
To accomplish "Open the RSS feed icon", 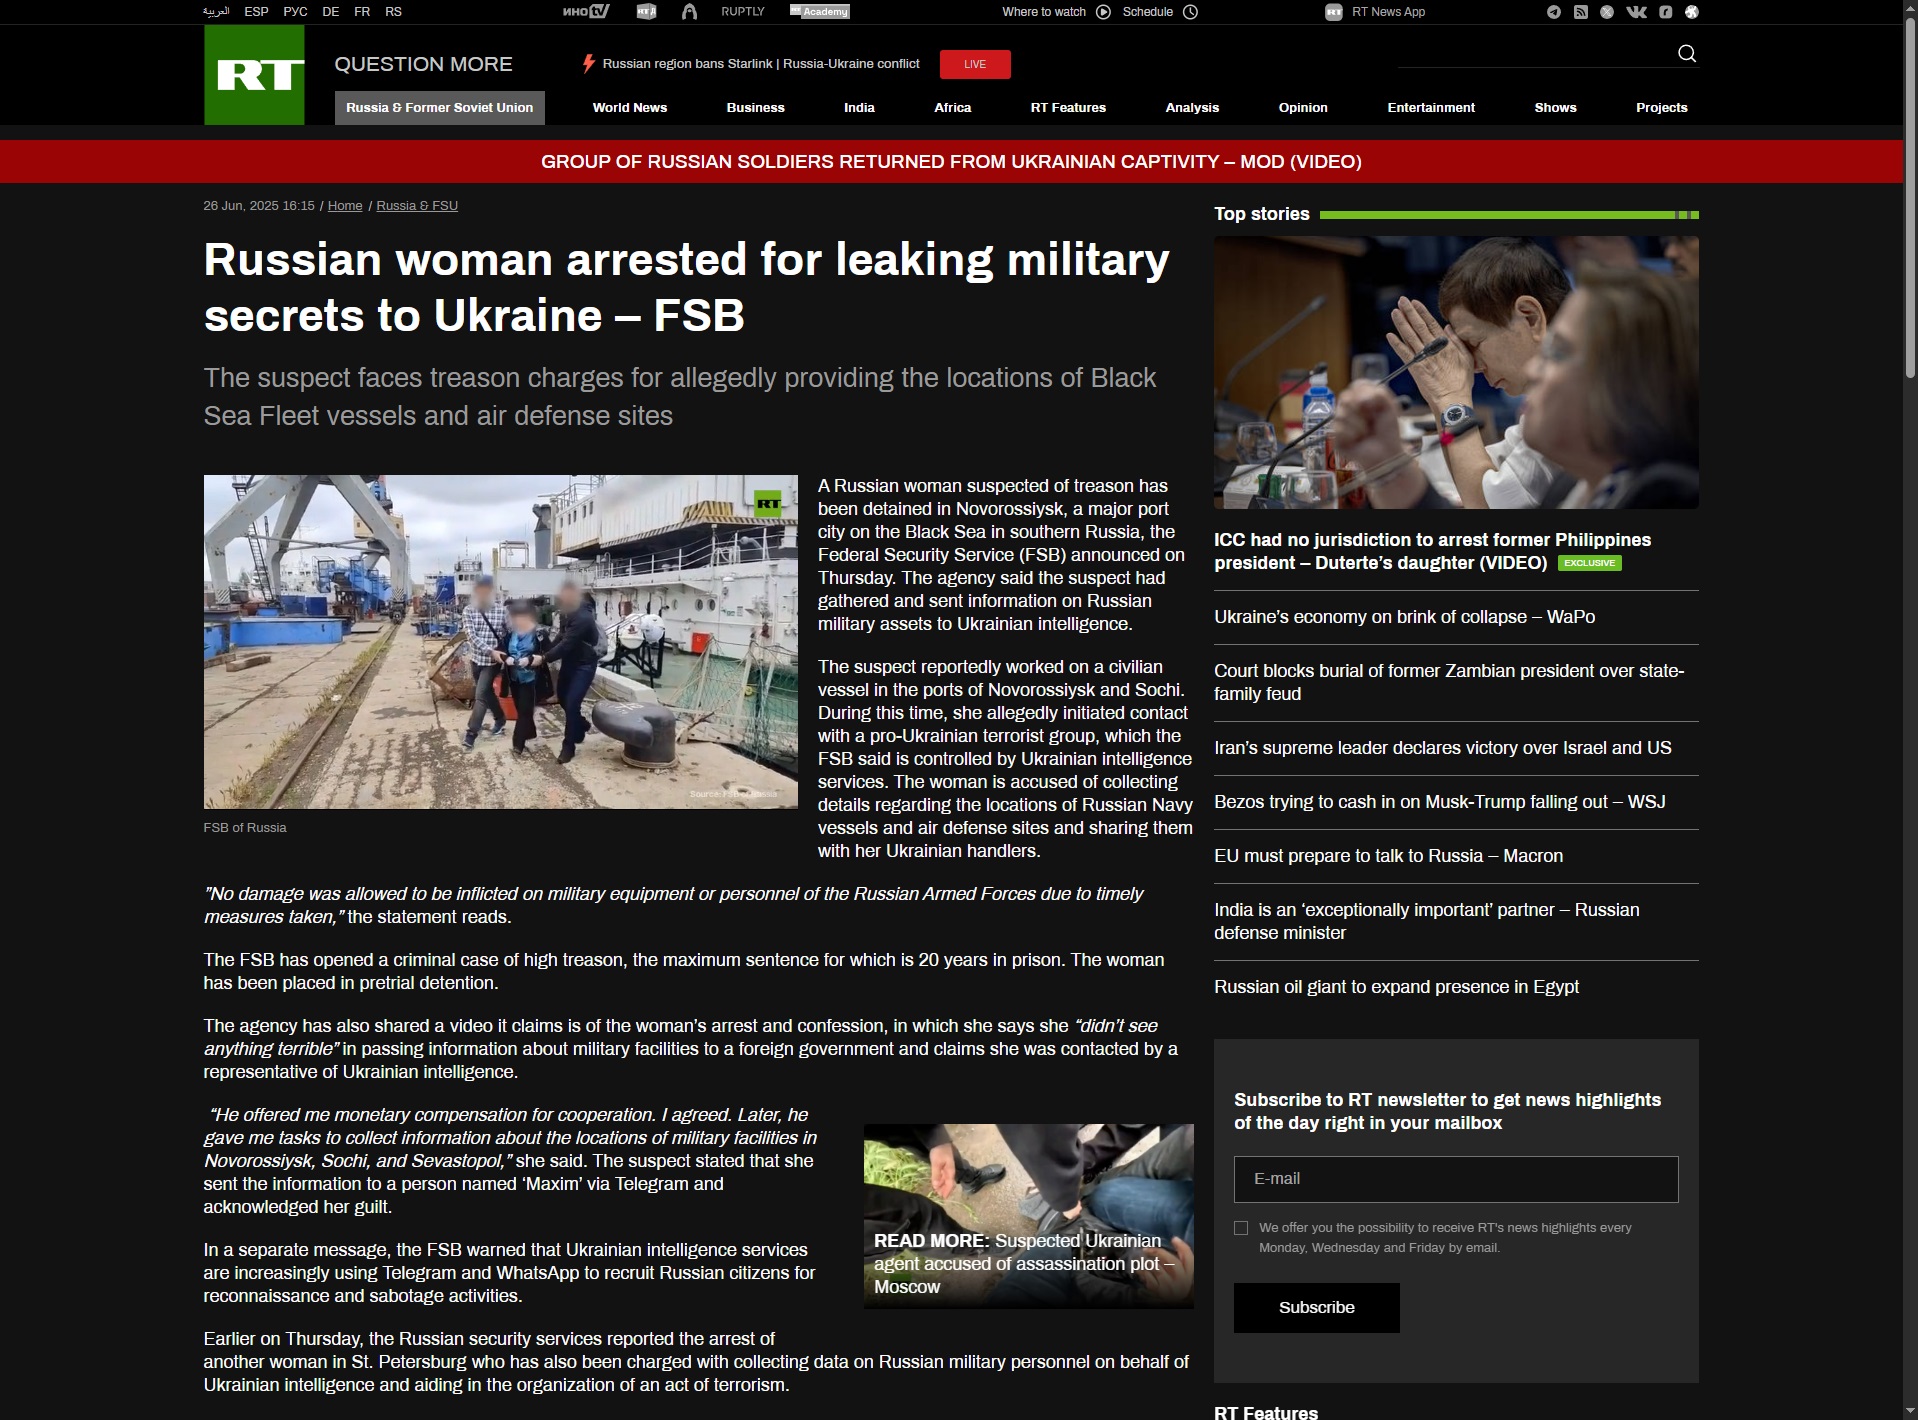I will [1581, 12].
